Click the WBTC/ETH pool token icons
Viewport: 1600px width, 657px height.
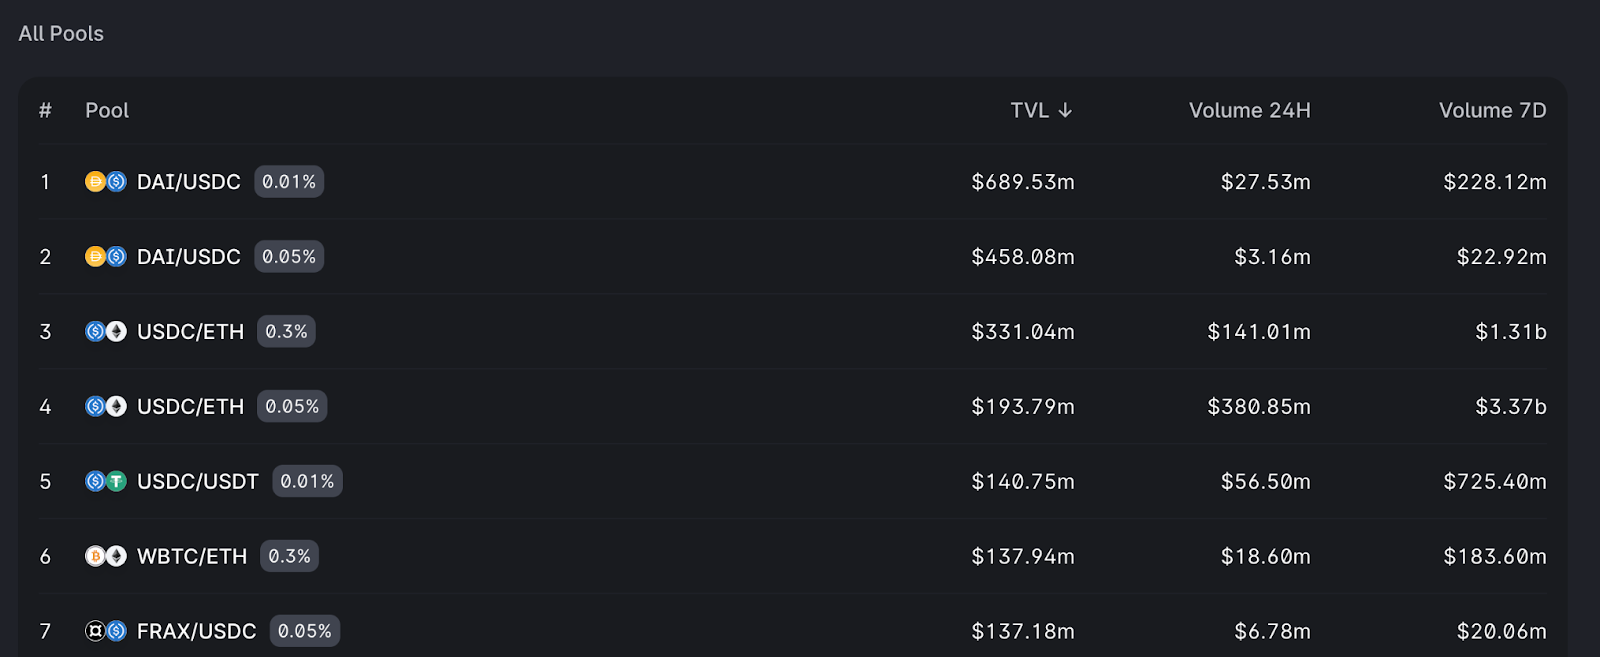tap(106, 556)
